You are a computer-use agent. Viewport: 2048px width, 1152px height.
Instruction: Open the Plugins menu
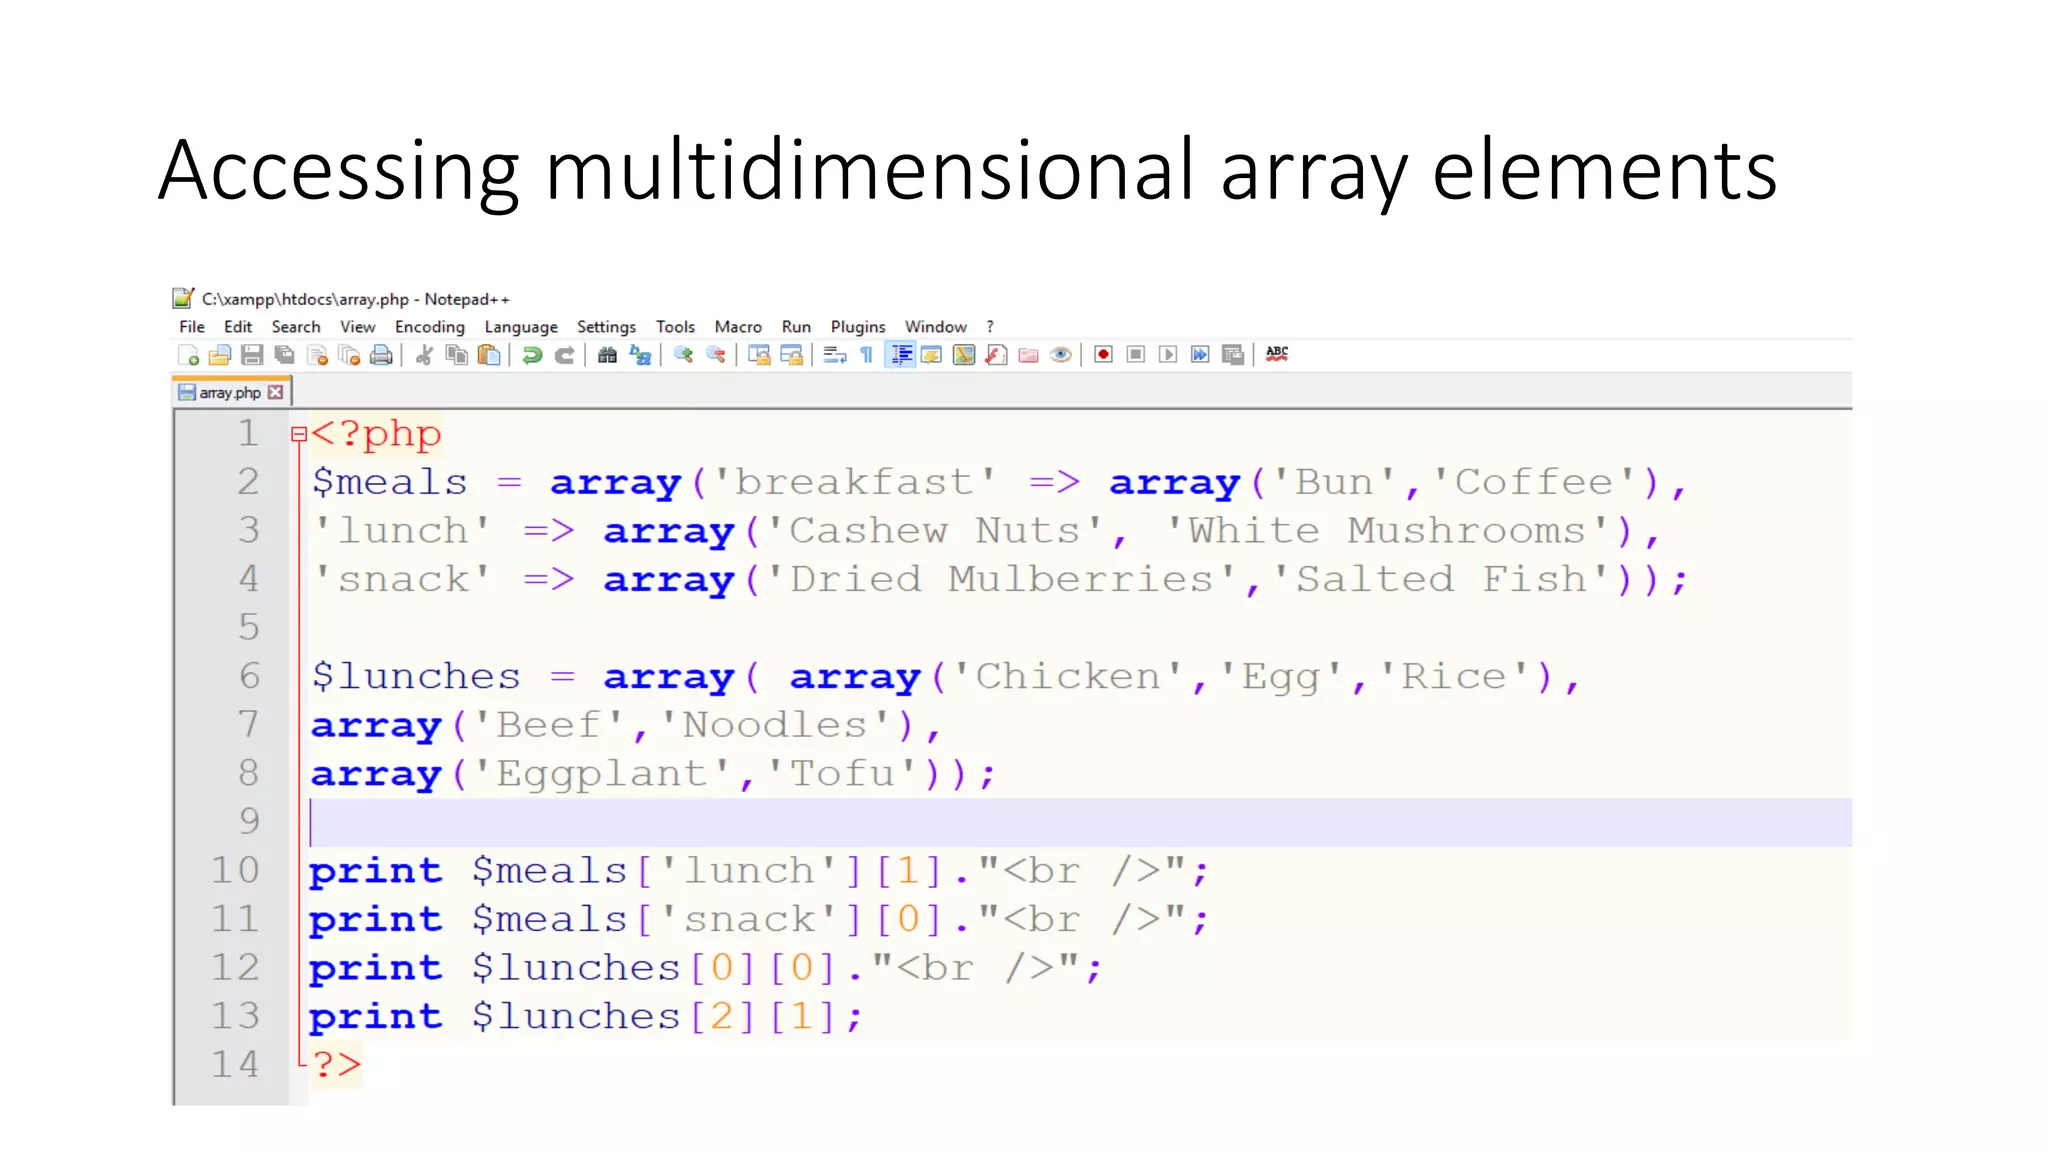click(857, 327)
